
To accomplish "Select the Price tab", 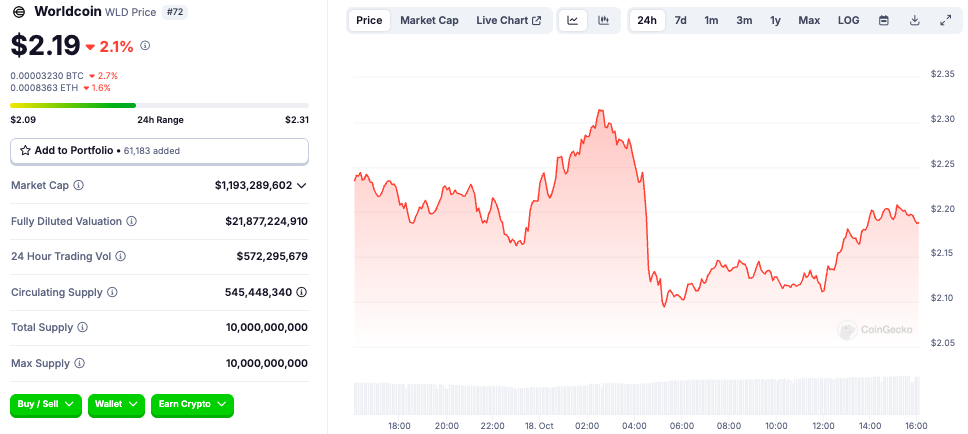I will tap(369, 20).
